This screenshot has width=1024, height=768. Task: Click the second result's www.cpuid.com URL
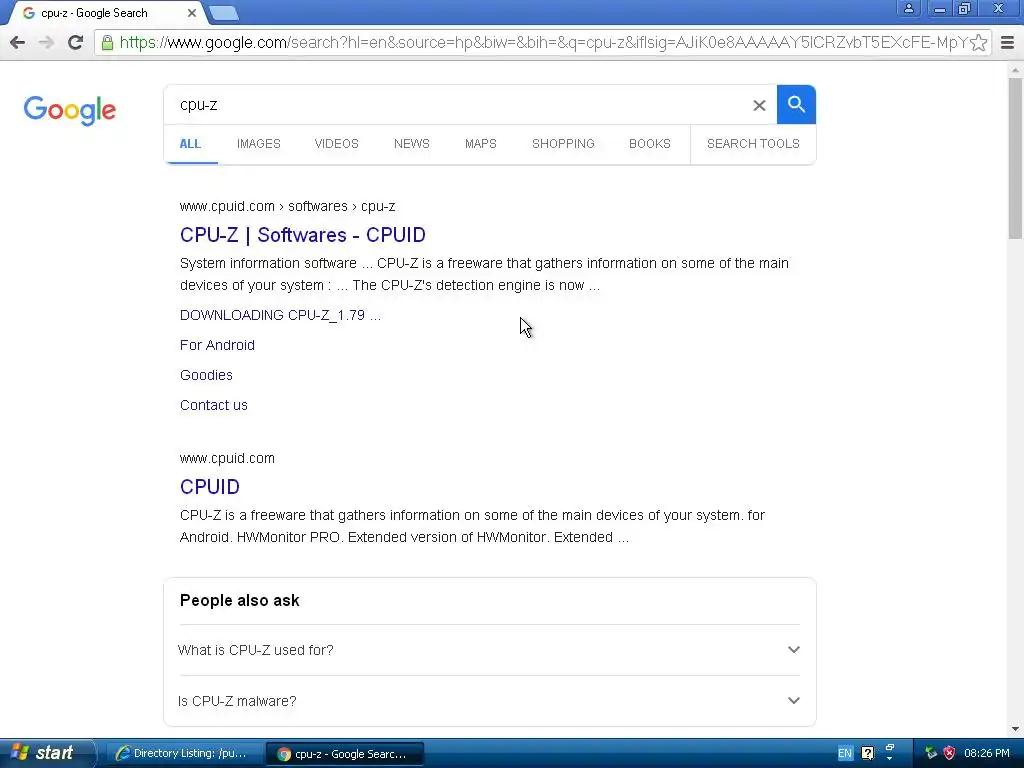pos(227,458)
